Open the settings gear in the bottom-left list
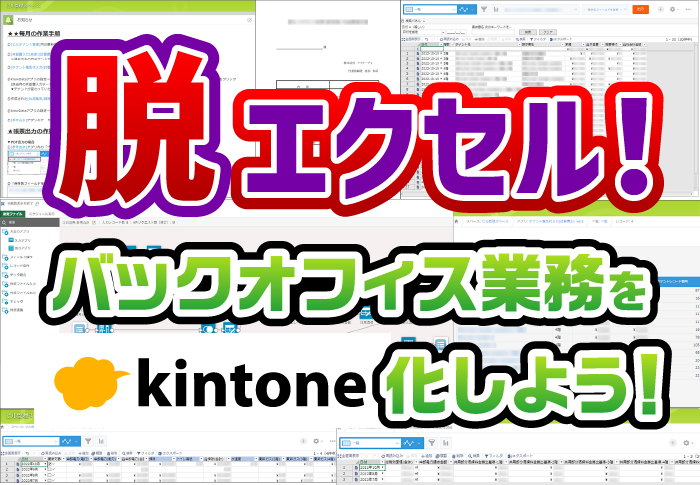Image resolution: width=700 pixels, height=485 pixels. 316,441
